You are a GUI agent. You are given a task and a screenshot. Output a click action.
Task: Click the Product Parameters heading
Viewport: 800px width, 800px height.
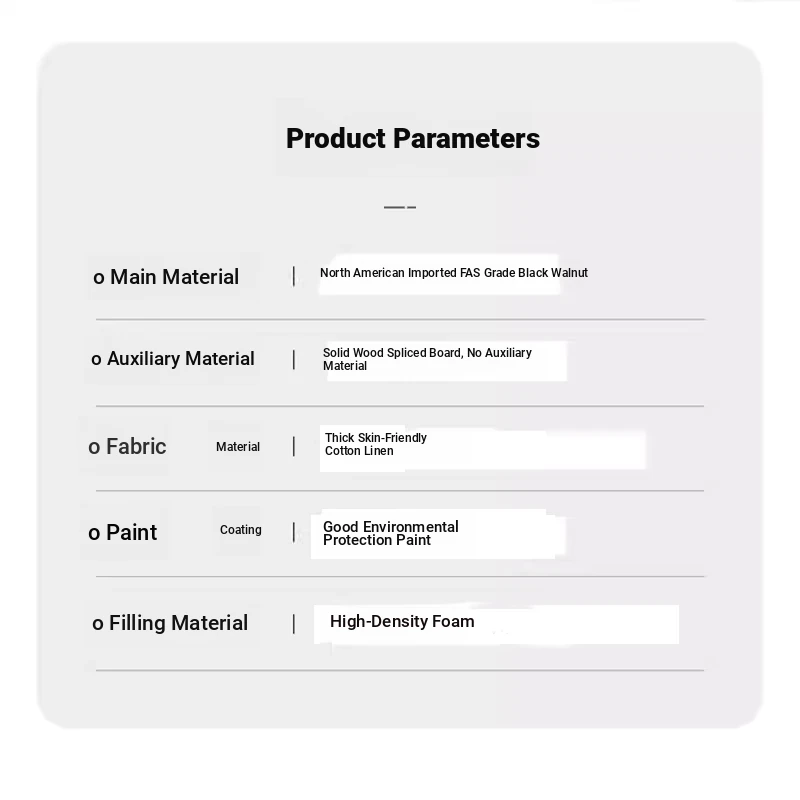coord(412,138)
